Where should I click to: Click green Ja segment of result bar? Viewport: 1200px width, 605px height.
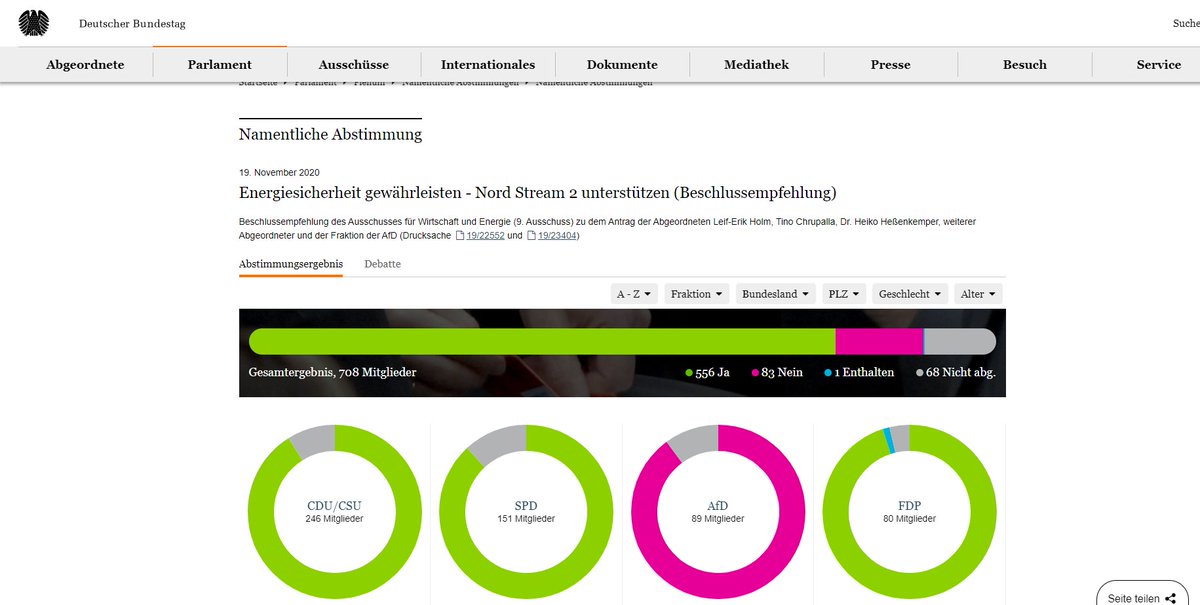click(542, 341)
